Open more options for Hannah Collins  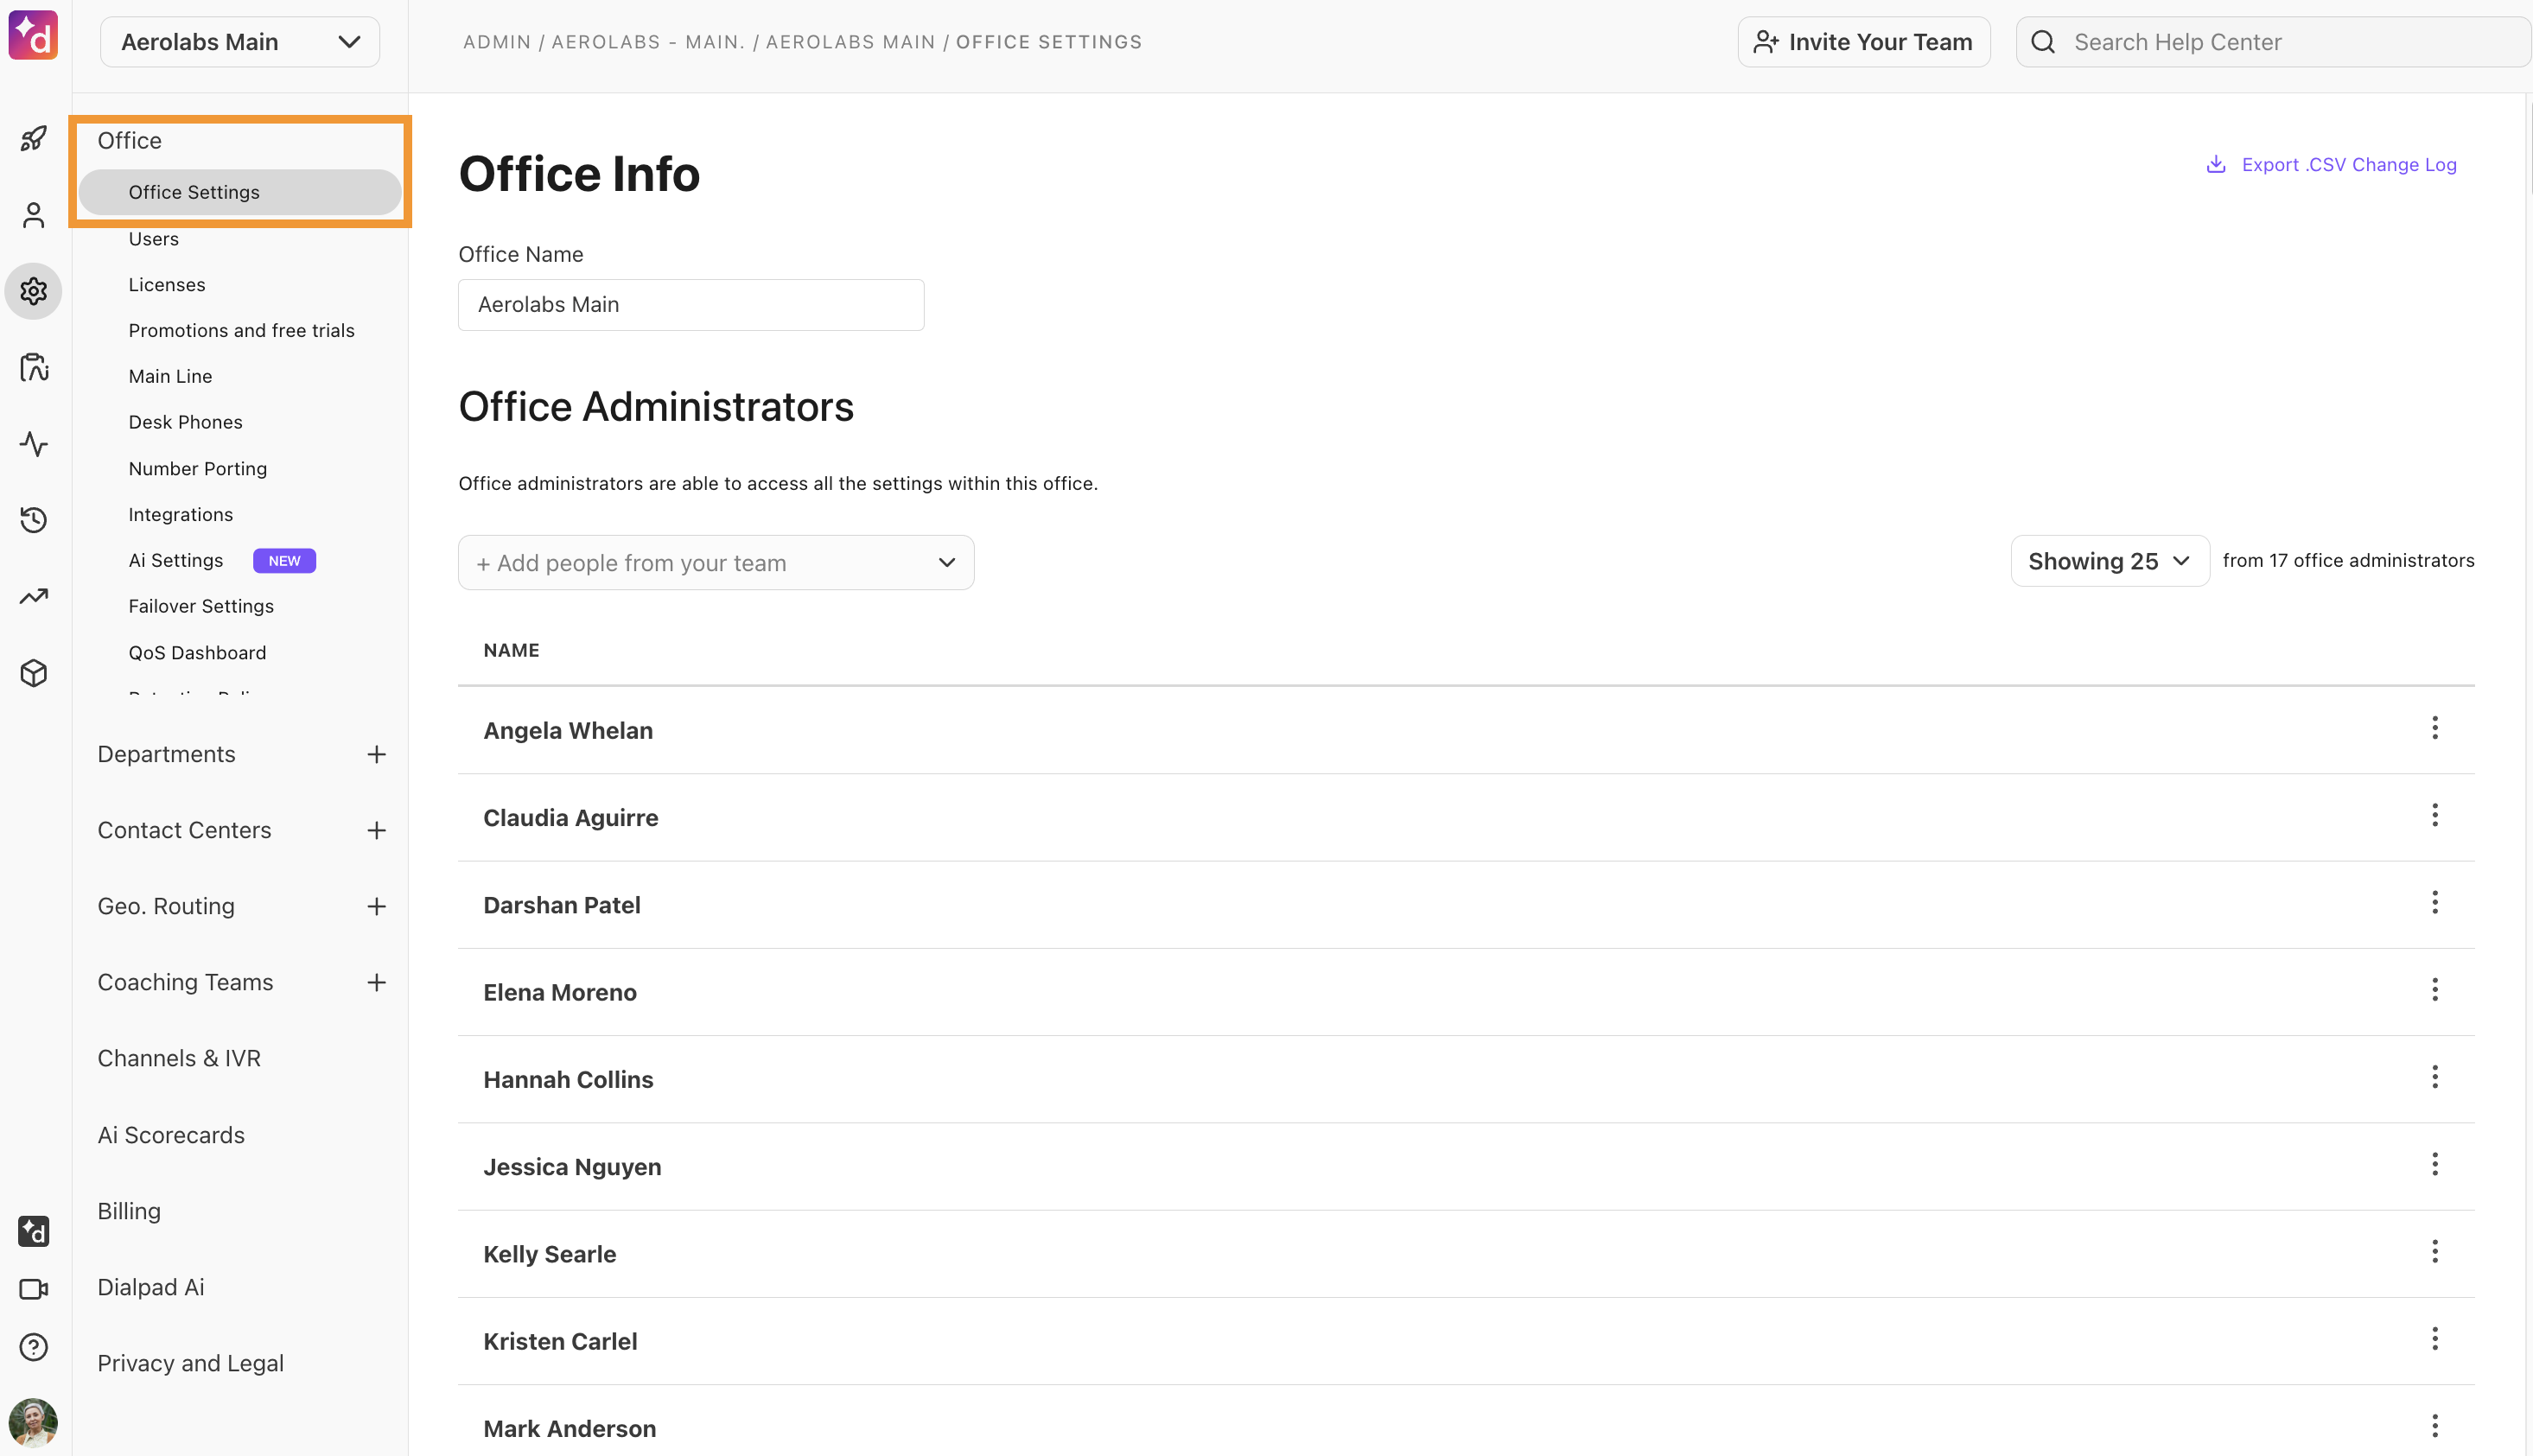click(2435, 1077)
